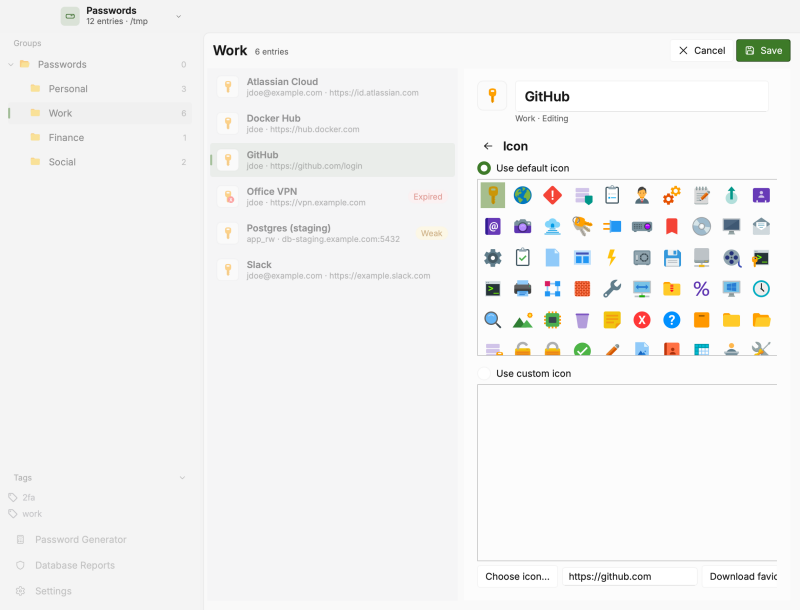This screenshot has width=800, height=610.
Task: Click the favicon URL field
Action: (630, 576)
